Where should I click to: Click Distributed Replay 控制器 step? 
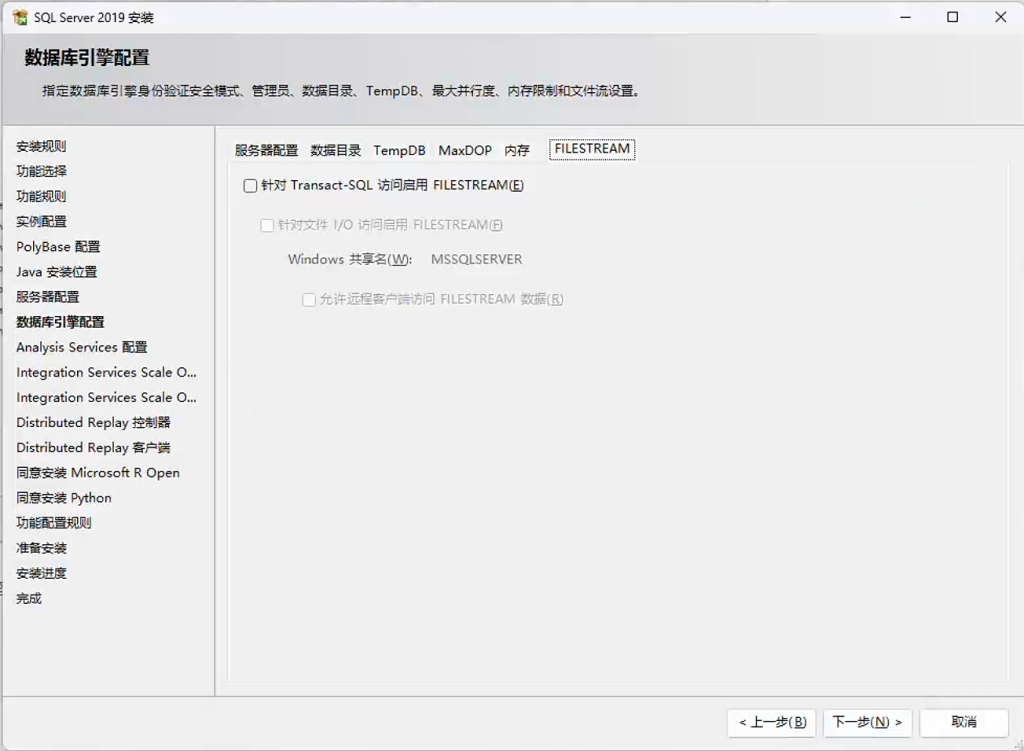click(93, 423)
